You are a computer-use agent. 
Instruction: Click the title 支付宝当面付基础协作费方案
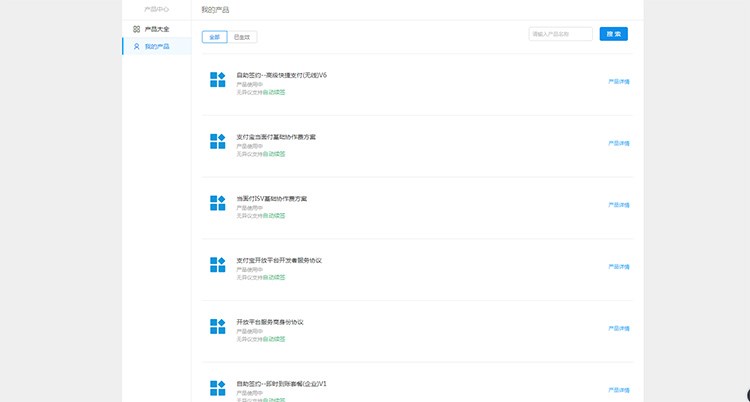[276, 137]
